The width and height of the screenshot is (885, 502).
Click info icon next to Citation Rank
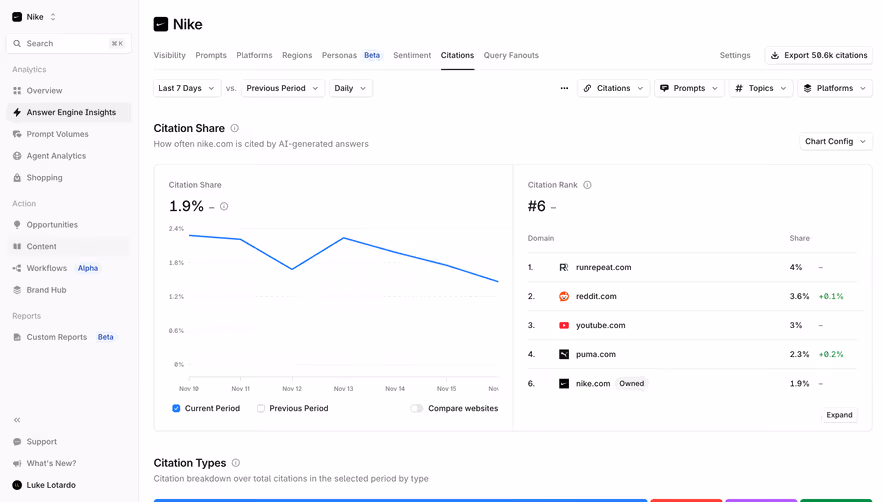(588, 185)
